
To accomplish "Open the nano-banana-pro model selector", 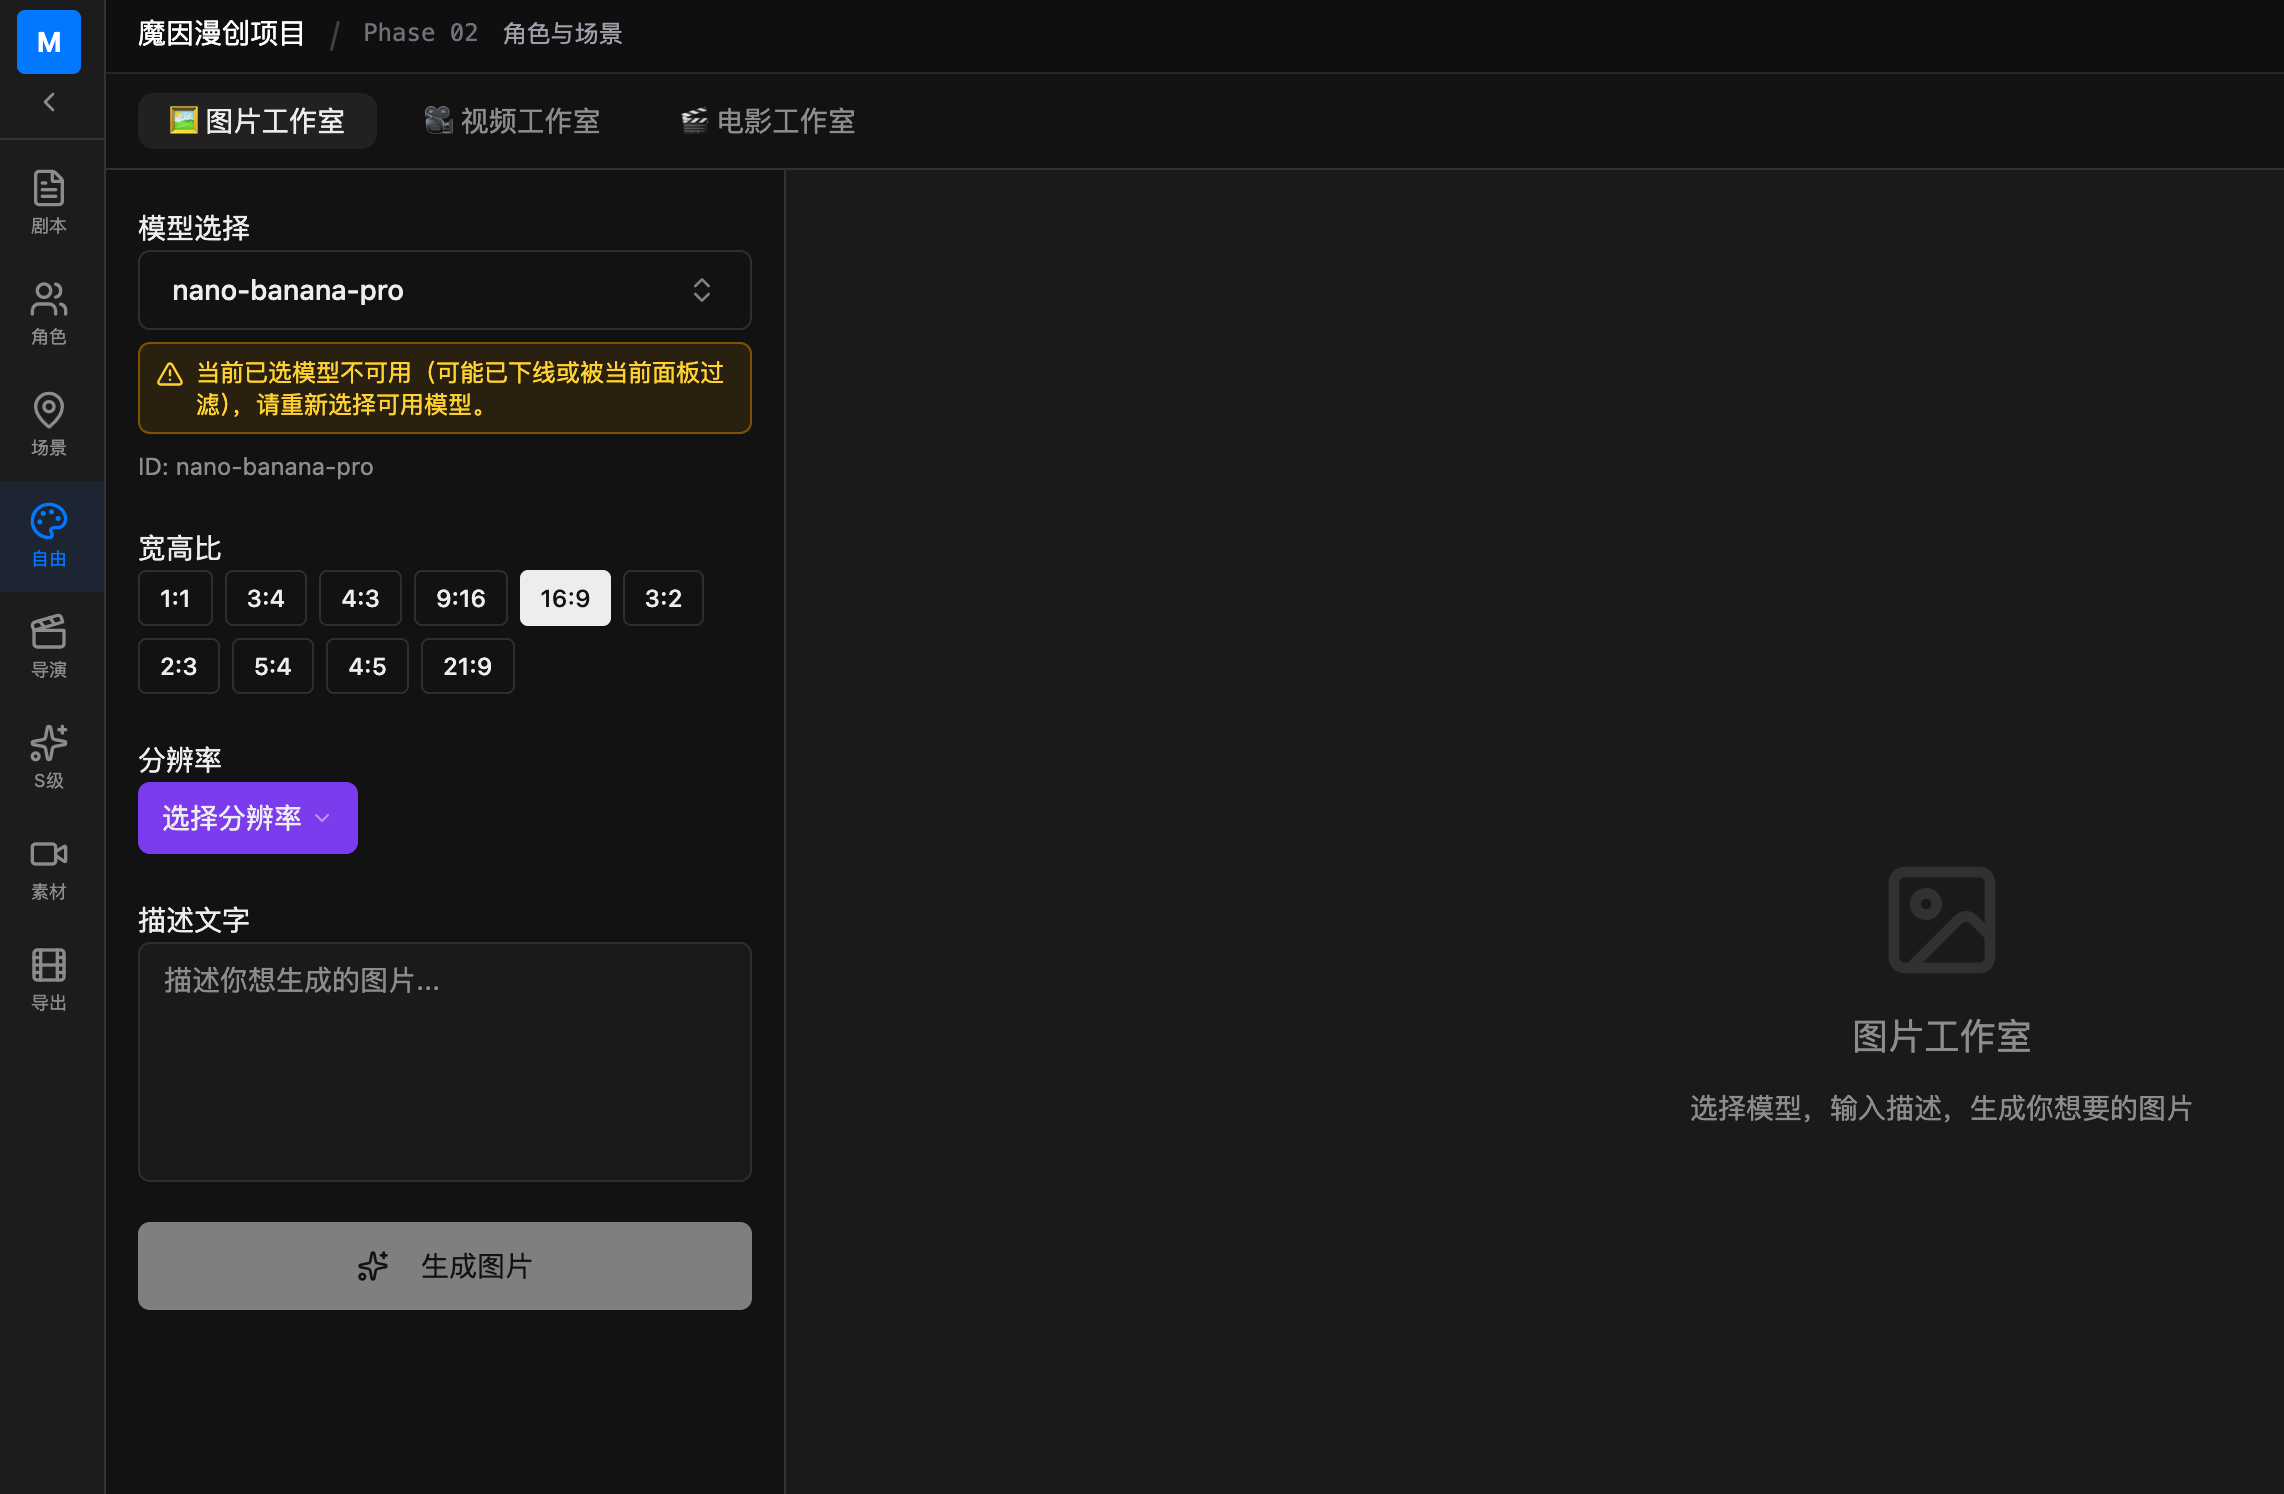I will click(444, 290).
